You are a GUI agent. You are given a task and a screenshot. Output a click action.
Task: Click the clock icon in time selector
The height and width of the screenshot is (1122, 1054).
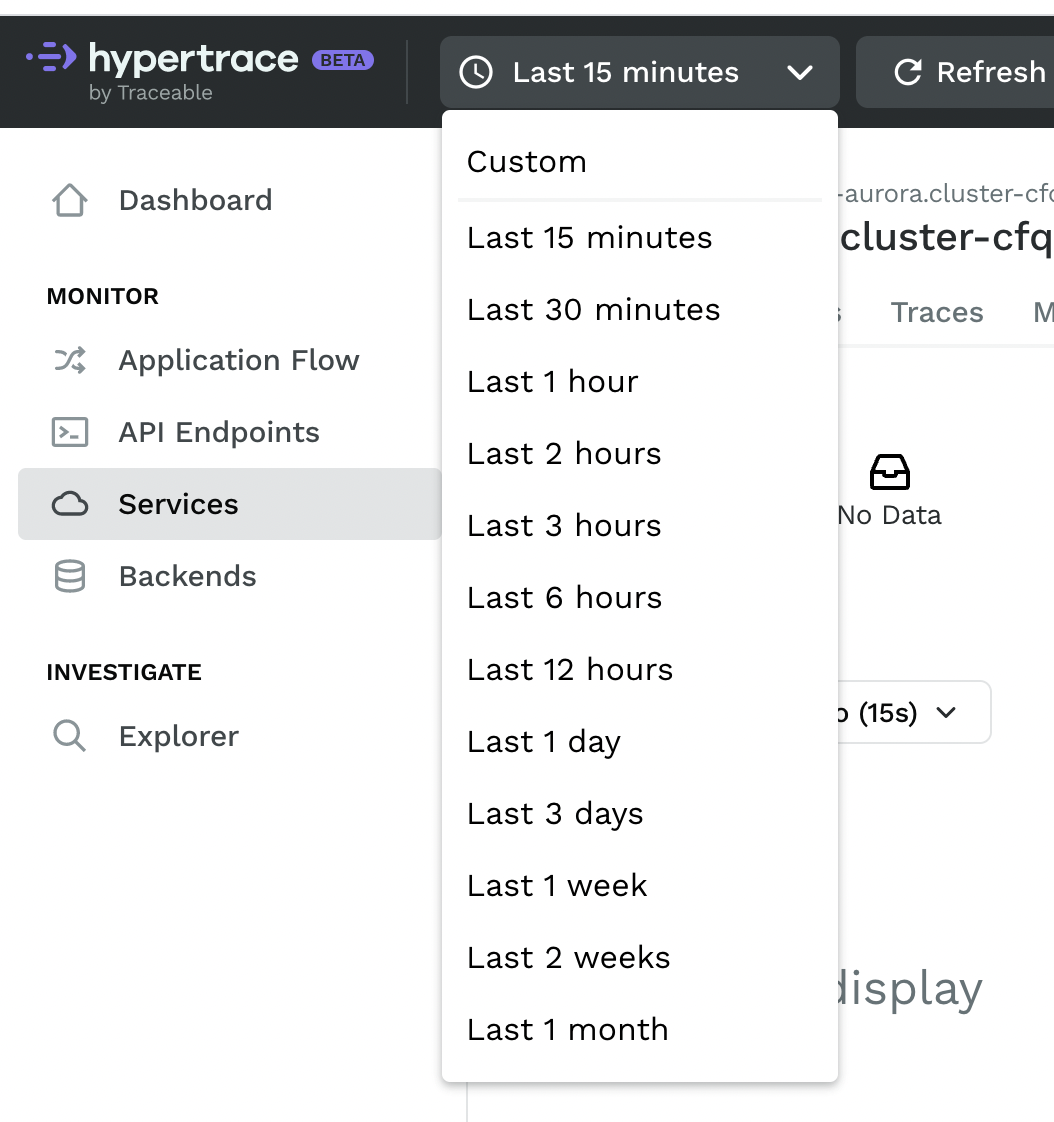coord(476,72)
